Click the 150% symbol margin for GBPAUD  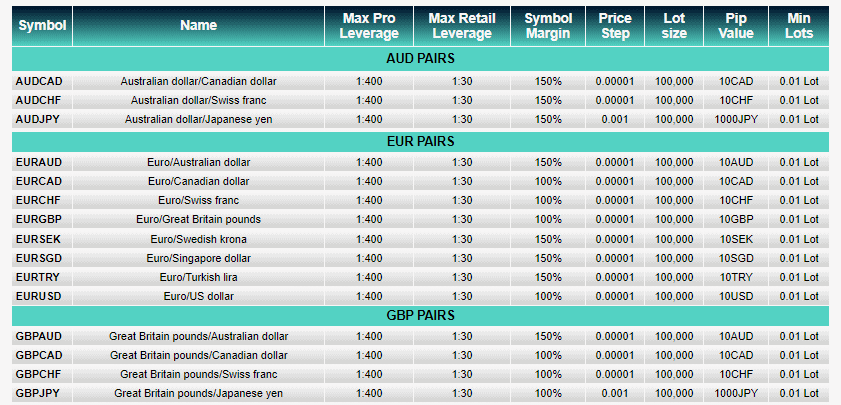tap(548, 336)
